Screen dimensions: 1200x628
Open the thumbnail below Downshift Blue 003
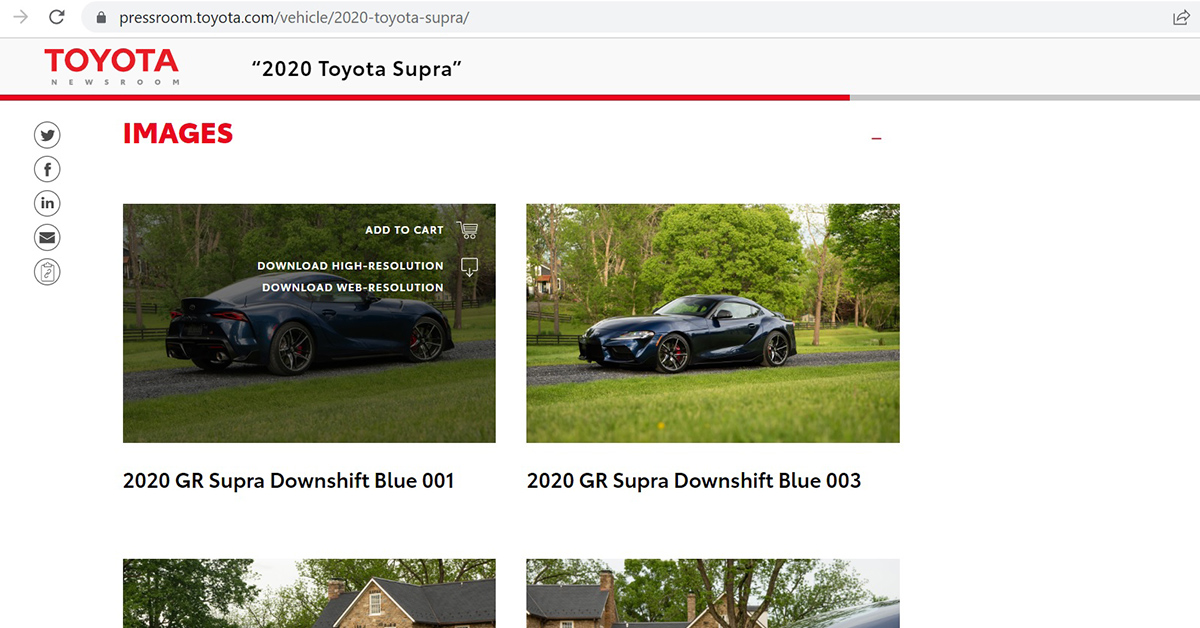(x=713, y=593)
